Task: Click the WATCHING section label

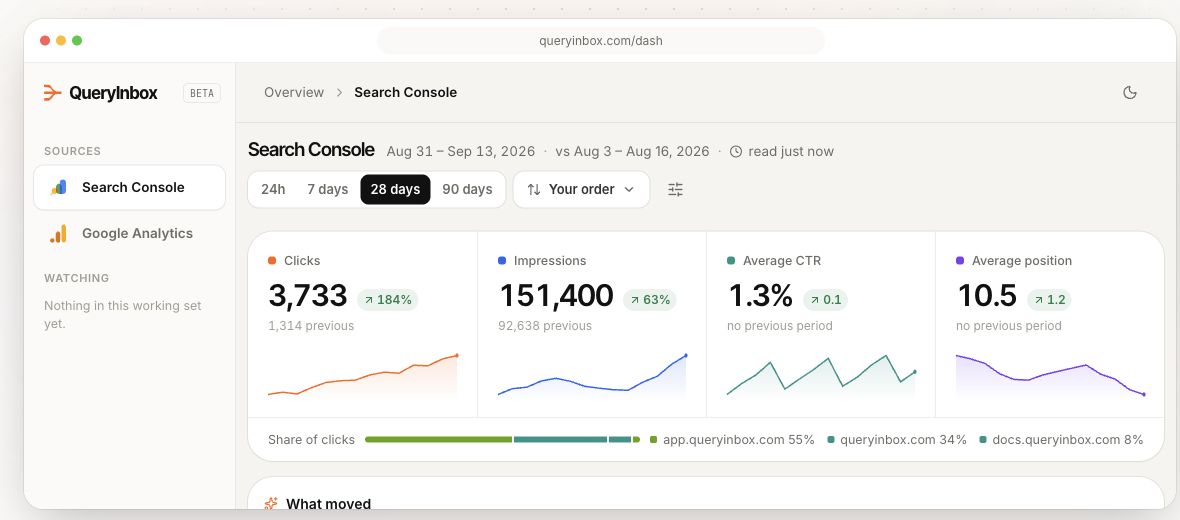Action: coord(77,278)
